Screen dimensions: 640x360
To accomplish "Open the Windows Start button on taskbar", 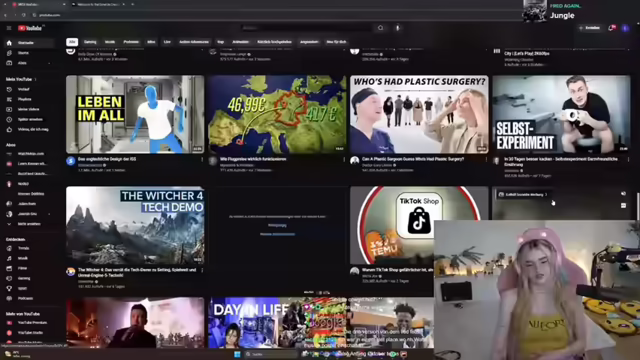I will pyautogui.click(x=237, y=354).
